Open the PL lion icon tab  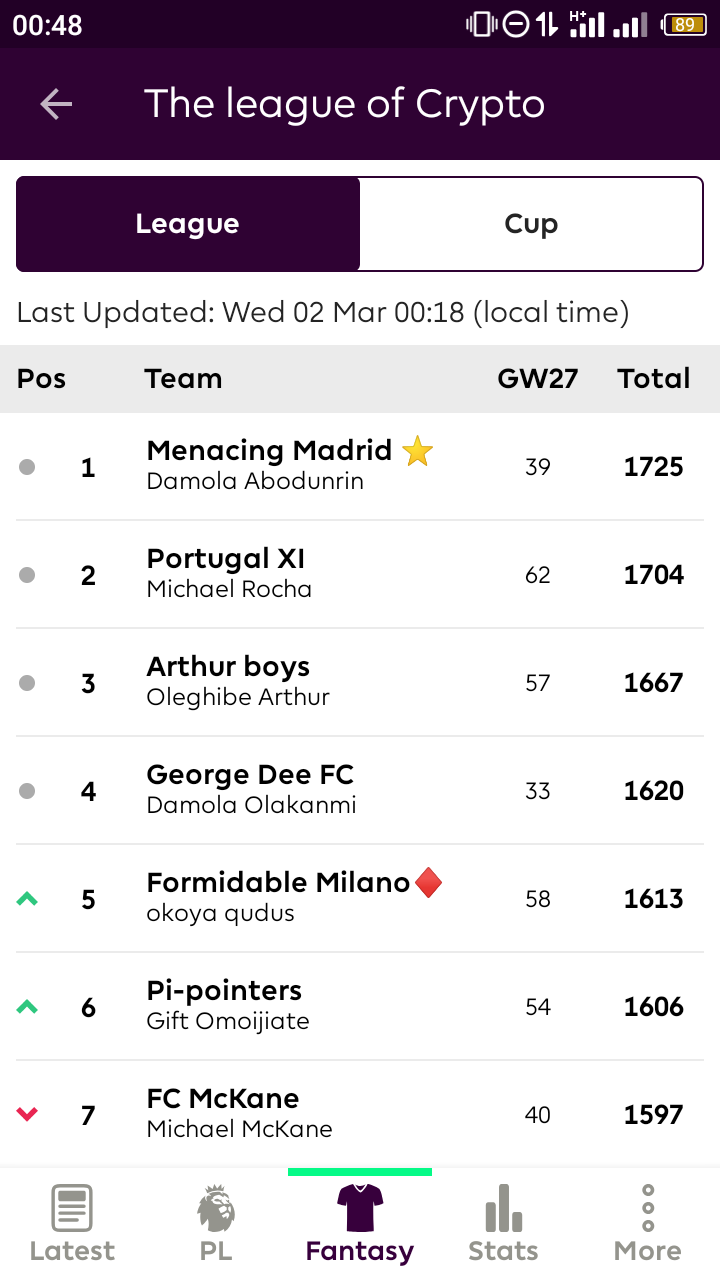216,1208
